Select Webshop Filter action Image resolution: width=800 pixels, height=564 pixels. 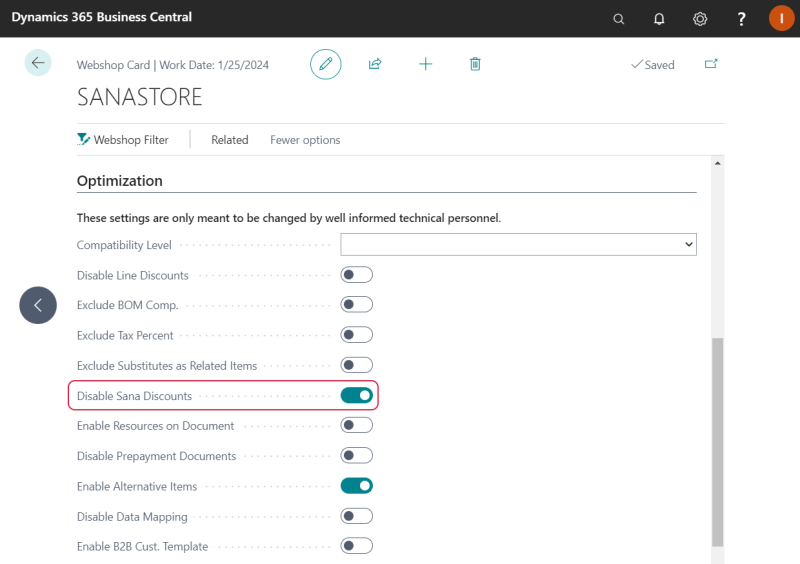(123, 140)
